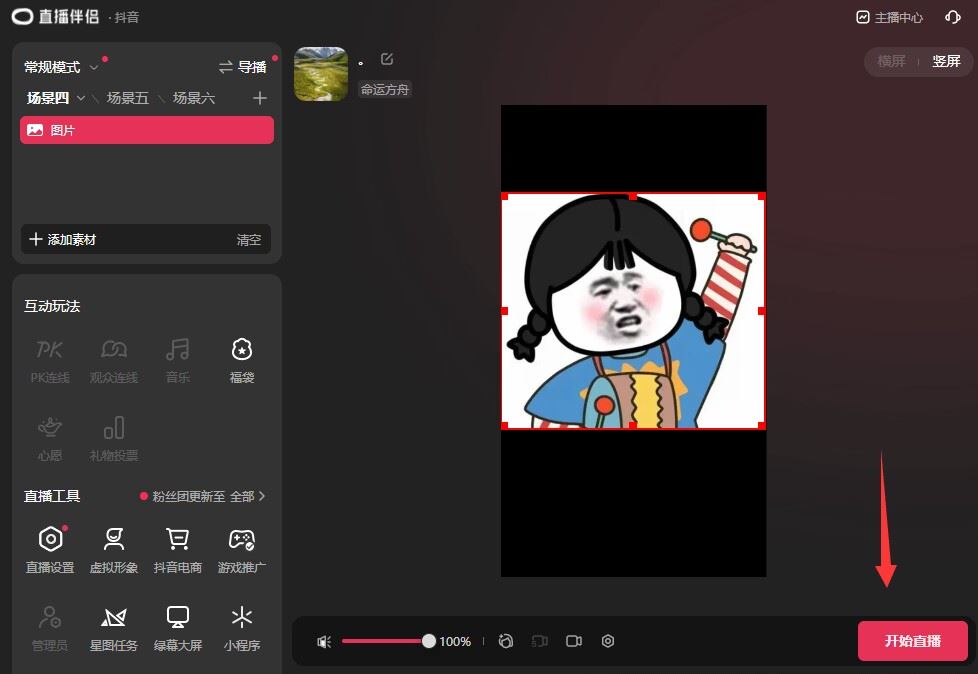The width and height of the screenshot is (978, 674).
Task: Click 添加素材 to add a source
Action: [63, 239]
